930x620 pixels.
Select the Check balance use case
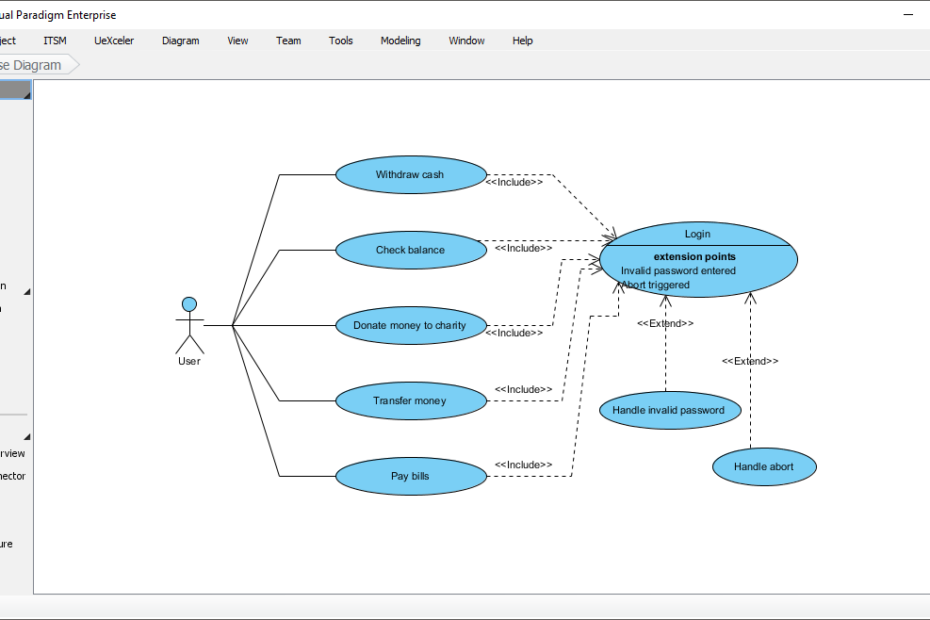[411, 249]
